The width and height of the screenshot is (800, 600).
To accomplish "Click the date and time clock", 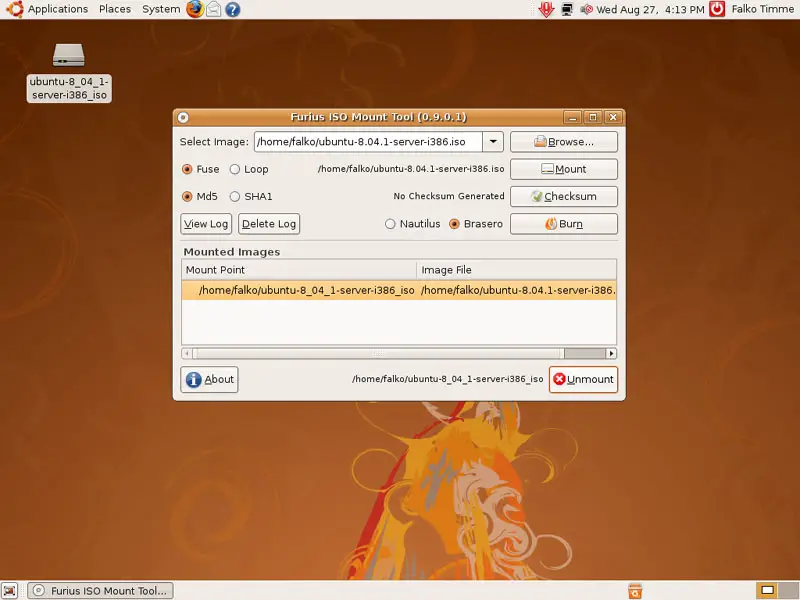I will 650,9.
